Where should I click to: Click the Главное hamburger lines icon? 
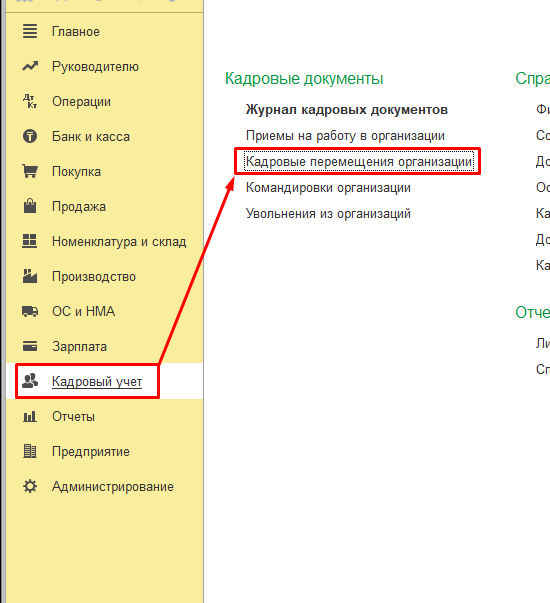click(30, 31)
